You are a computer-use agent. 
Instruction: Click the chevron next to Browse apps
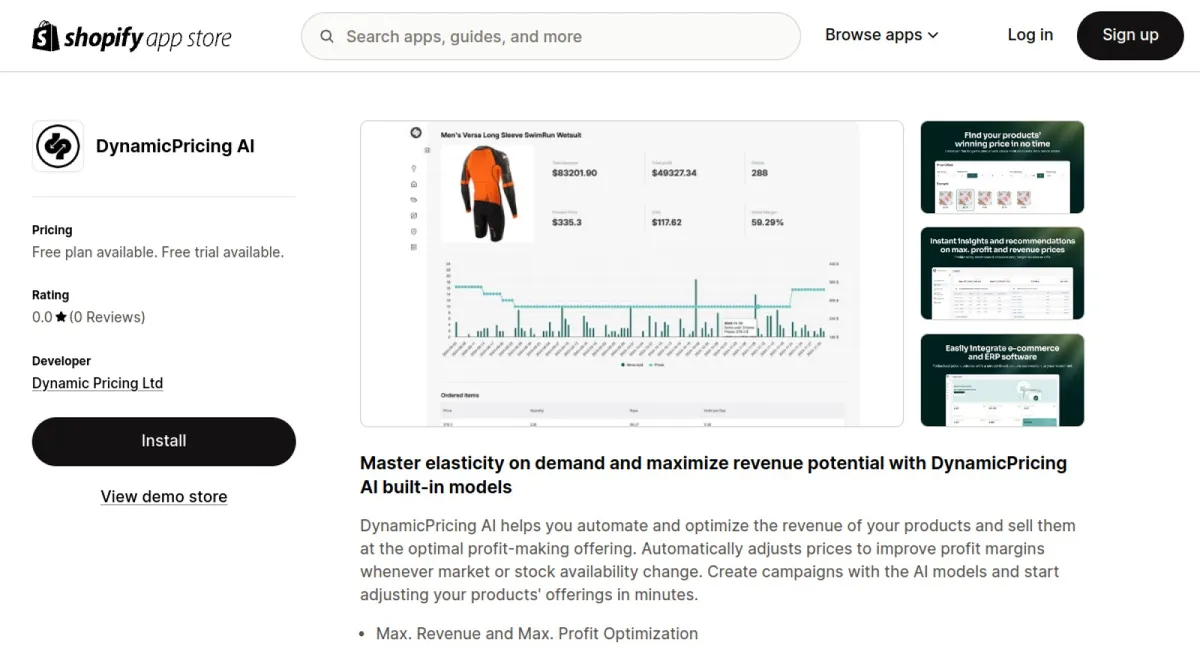coord(933,35)
